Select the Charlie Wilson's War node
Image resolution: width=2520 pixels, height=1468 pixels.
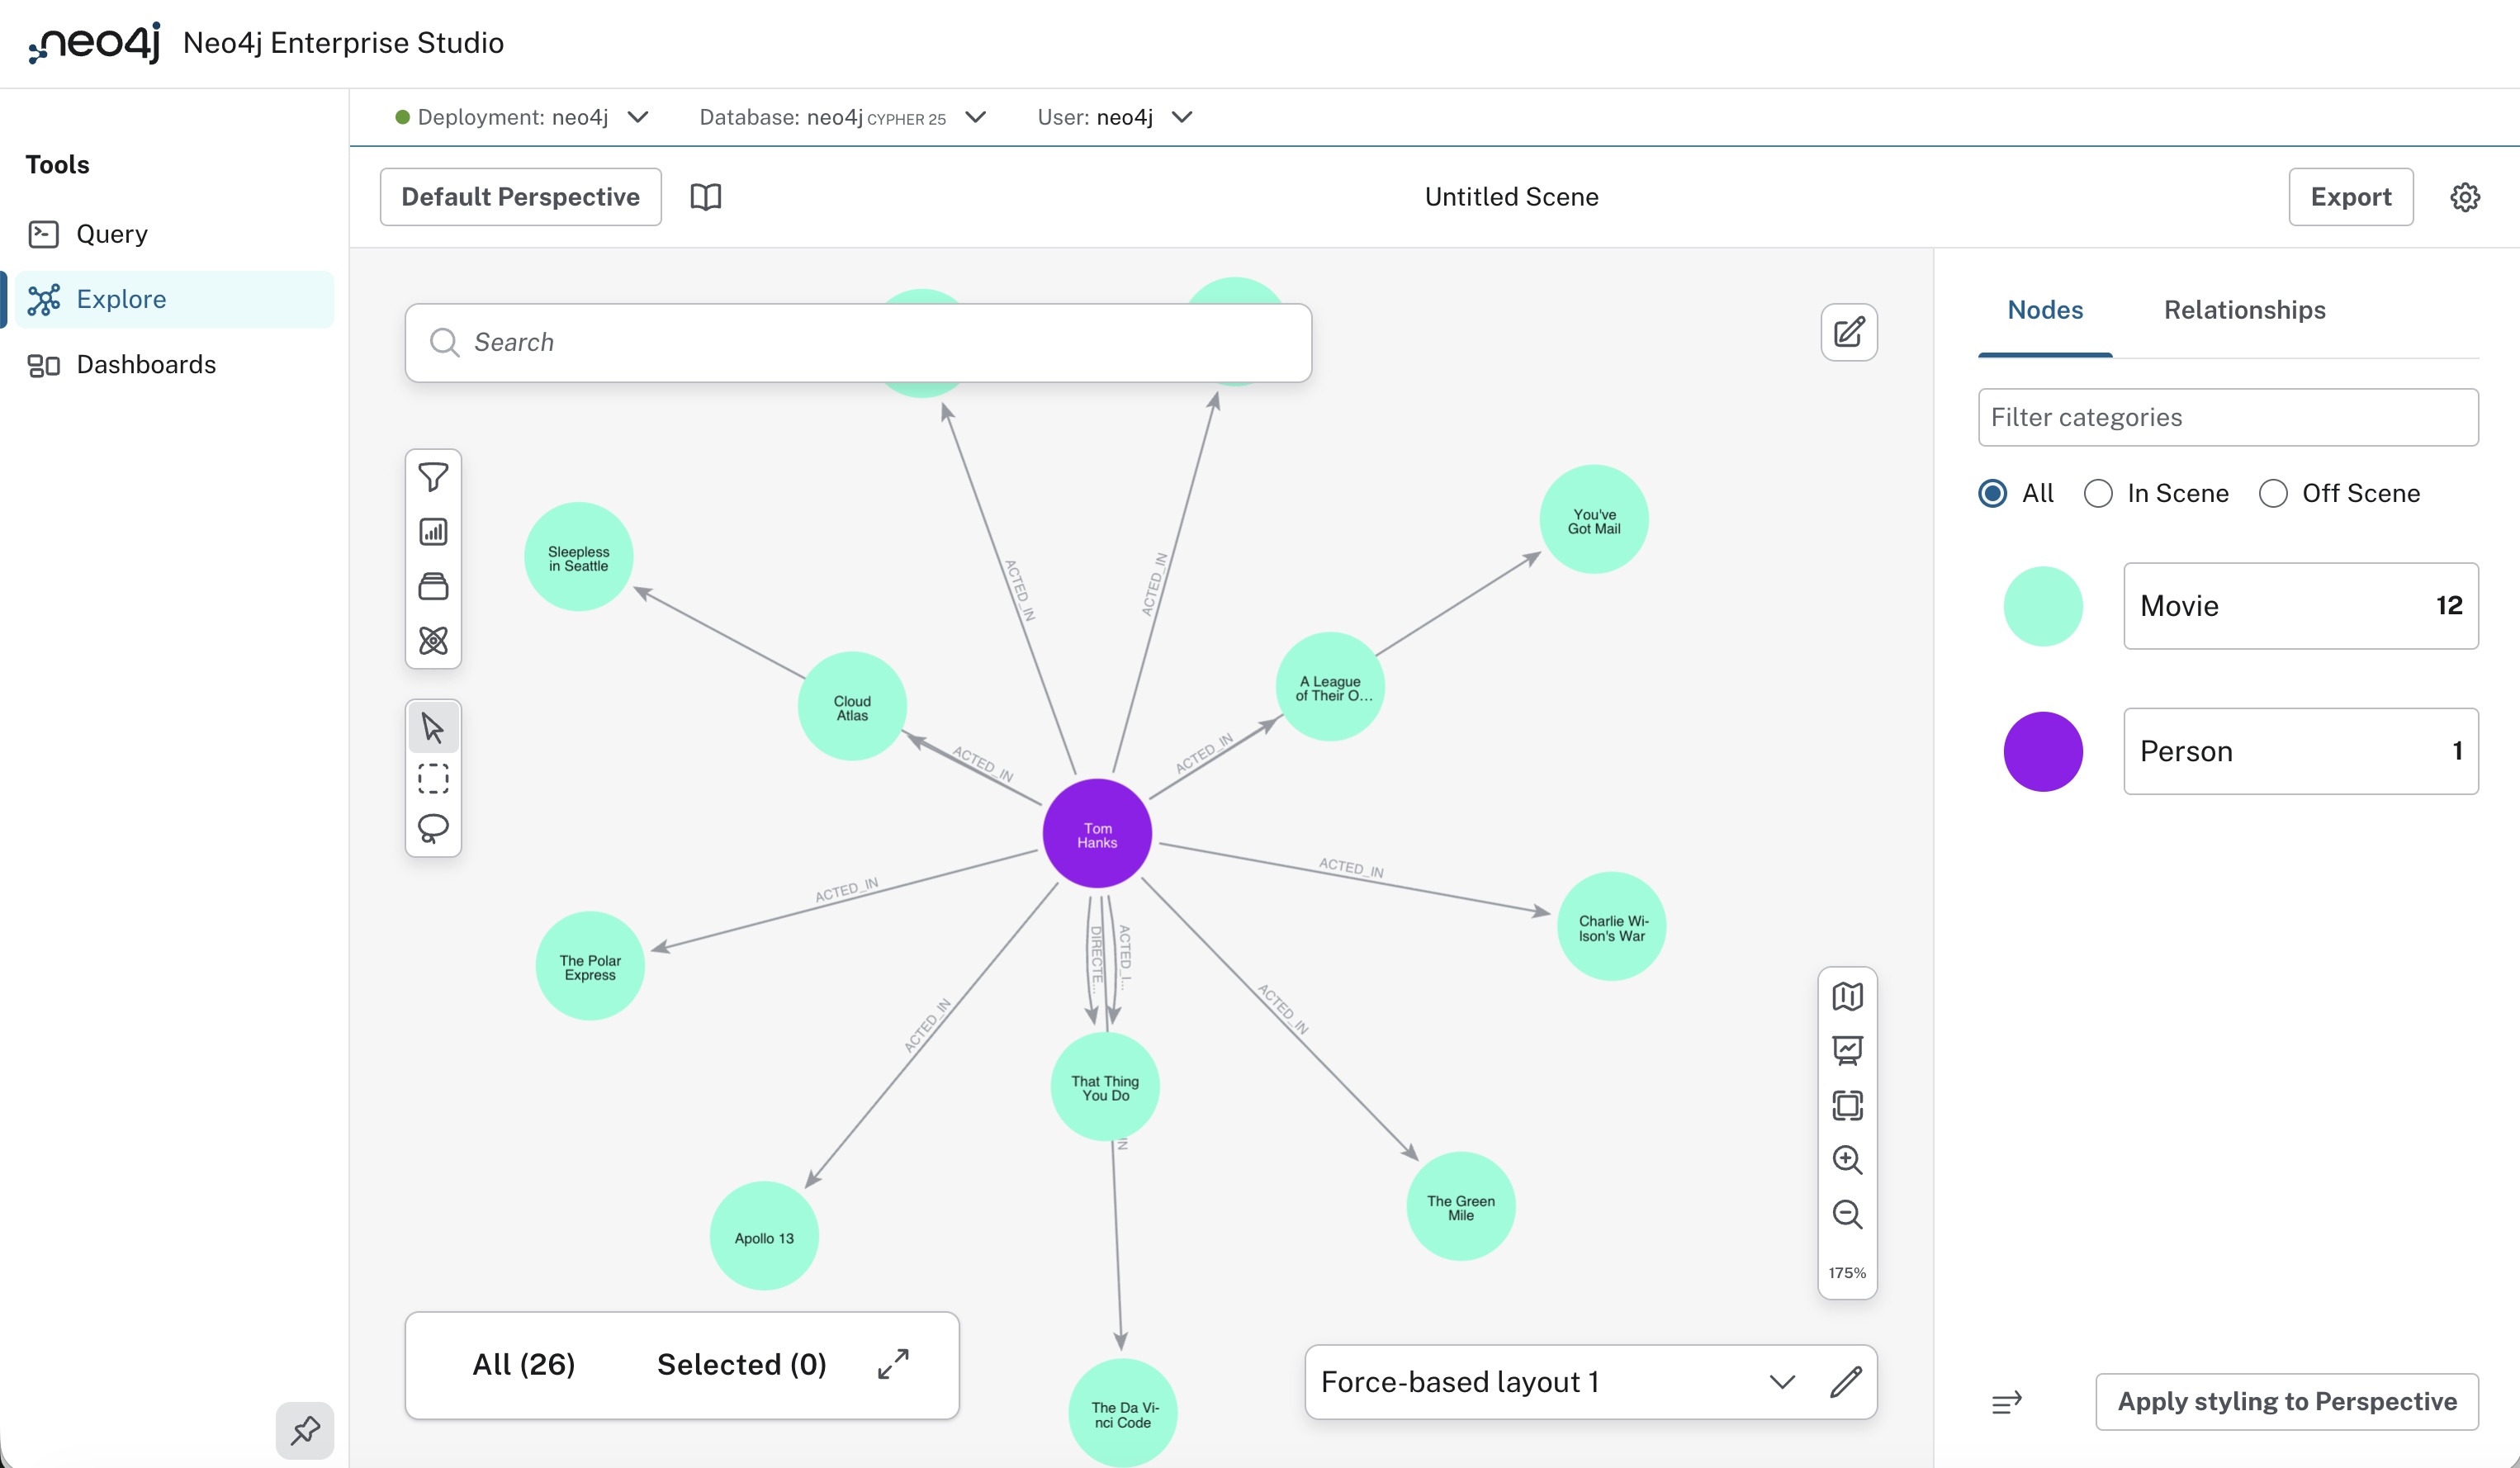(1611, 927)
